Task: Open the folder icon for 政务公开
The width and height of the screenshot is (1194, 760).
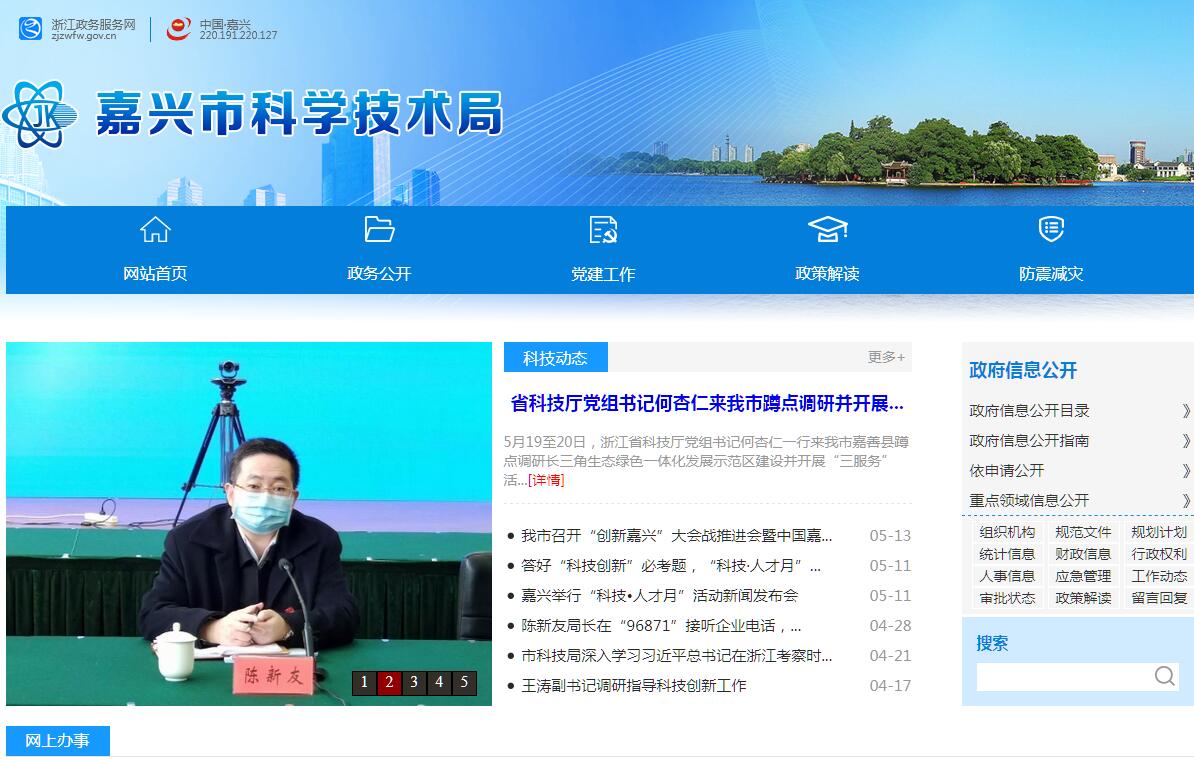Action: click(x=379, y=230)
